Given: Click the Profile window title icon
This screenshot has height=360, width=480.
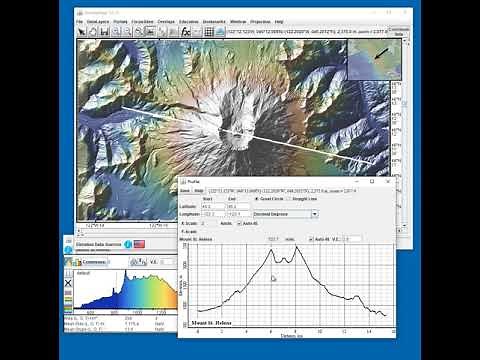Looking at the screenshot, I should tap(183, 182).
